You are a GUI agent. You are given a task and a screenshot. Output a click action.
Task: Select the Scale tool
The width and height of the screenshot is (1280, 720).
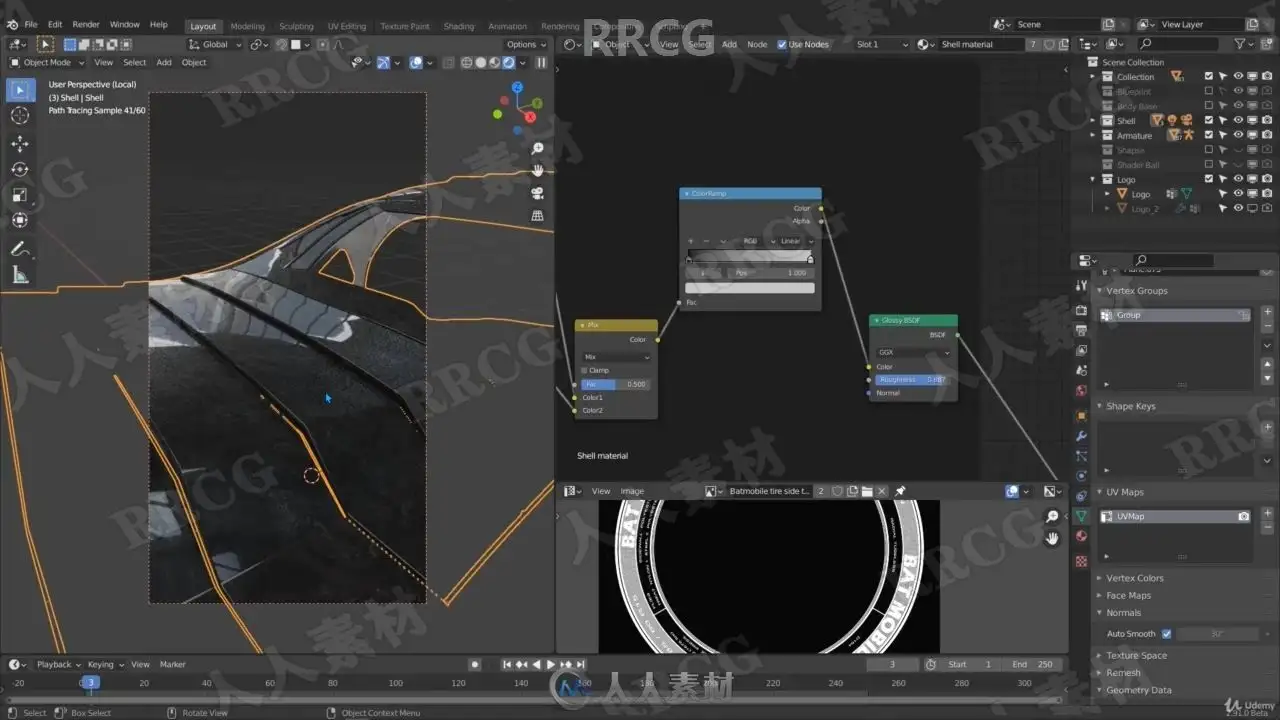[x=20, y=195]
